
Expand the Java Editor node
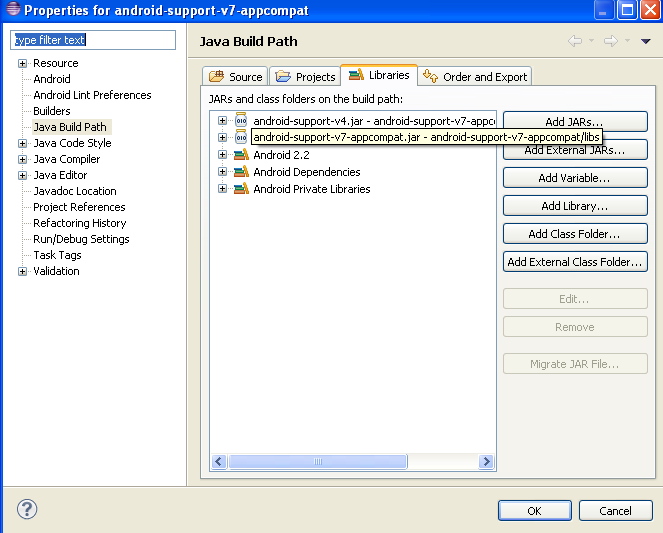tap(22, 175)
